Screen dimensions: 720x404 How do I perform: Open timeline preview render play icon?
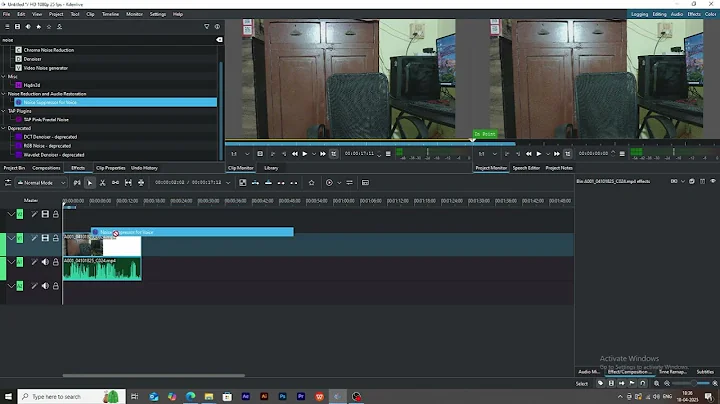click(329, 183)
